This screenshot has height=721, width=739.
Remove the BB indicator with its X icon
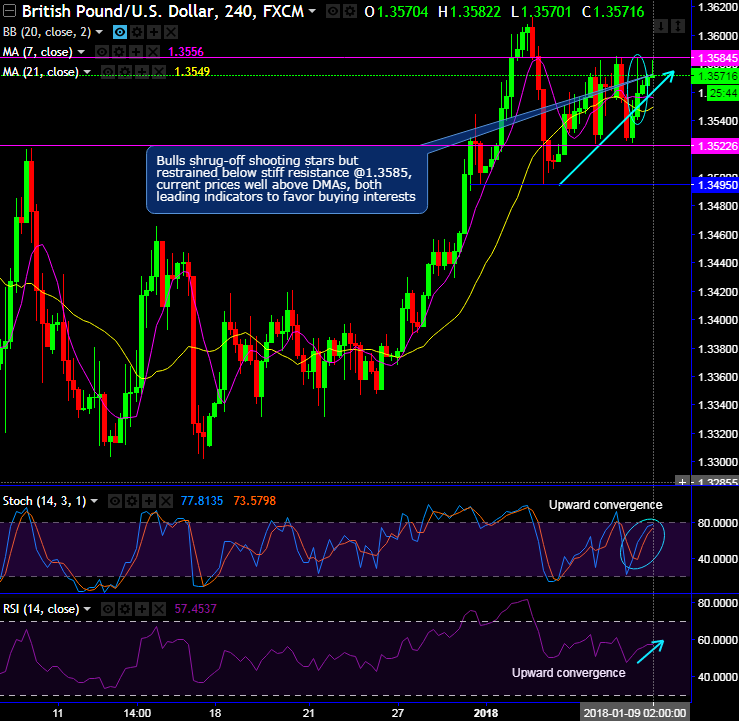click(171, 32)
